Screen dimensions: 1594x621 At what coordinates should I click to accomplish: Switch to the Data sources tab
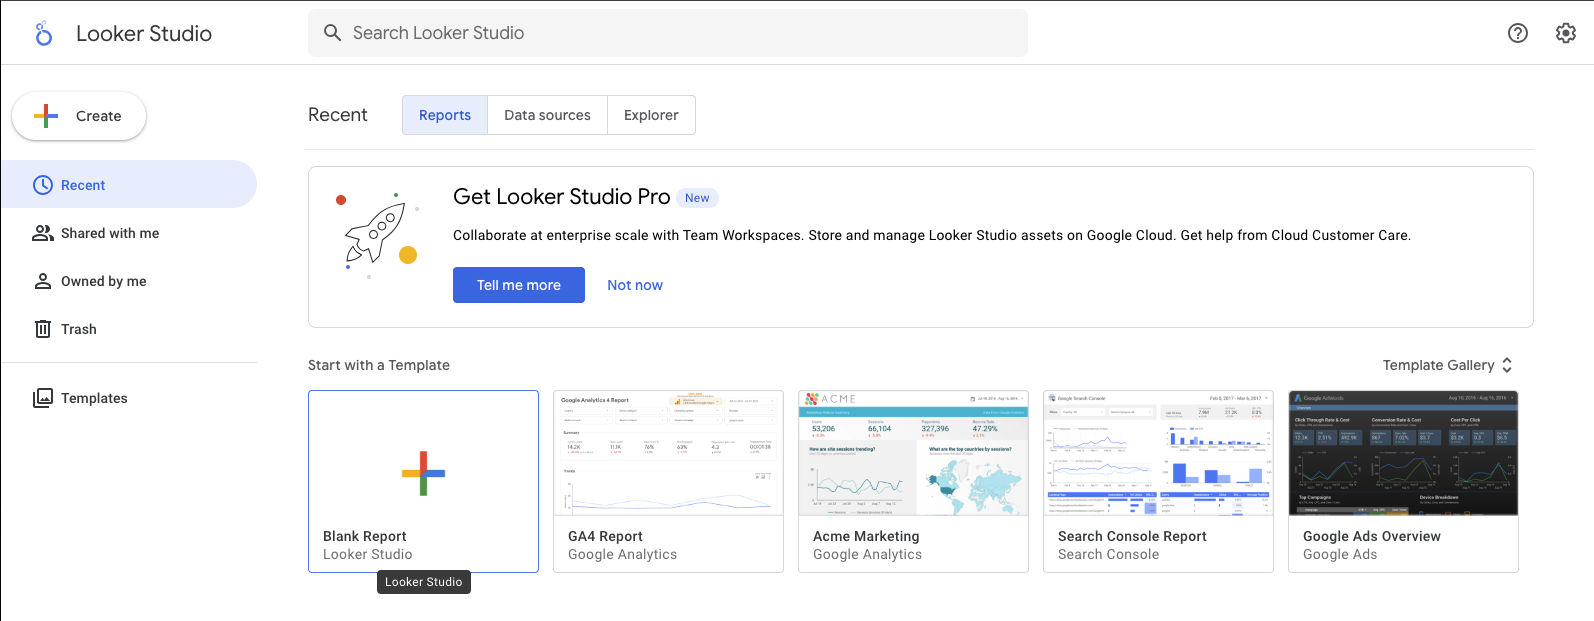pos(547,115)
